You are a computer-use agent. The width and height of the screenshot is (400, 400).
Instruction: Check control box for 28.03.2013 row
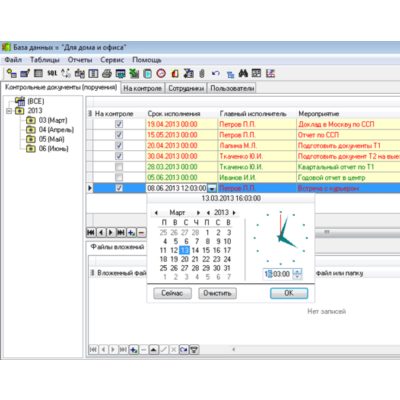[119, 167]
